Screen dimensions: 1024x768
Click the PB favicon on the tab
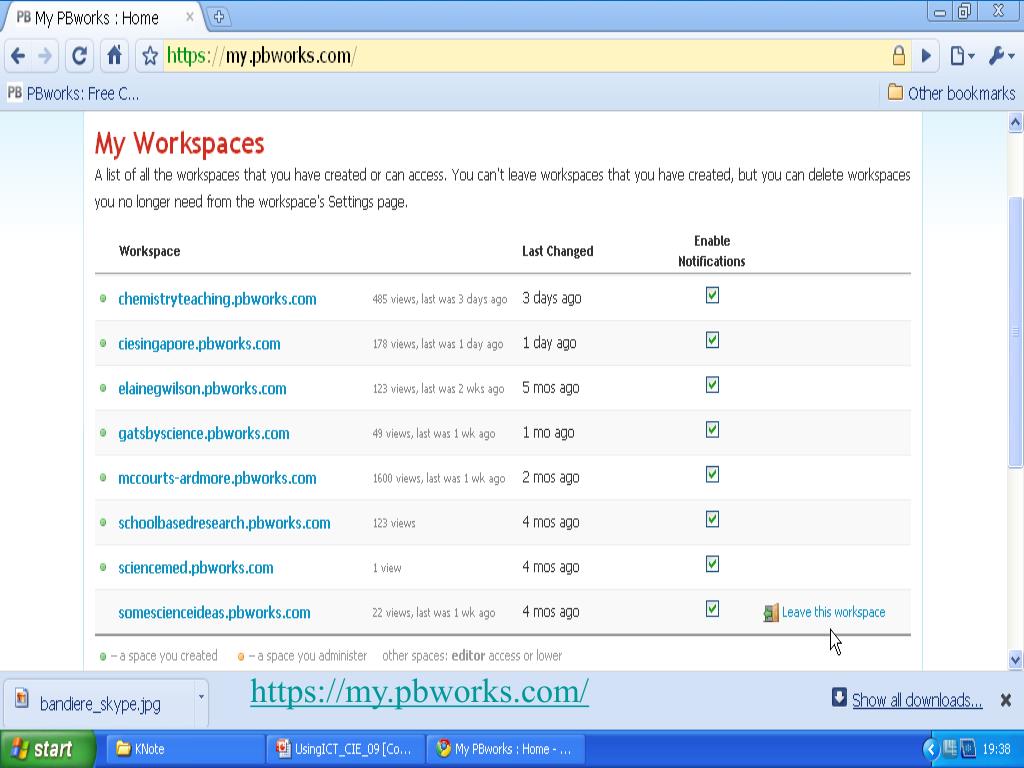tap(23, 18)
